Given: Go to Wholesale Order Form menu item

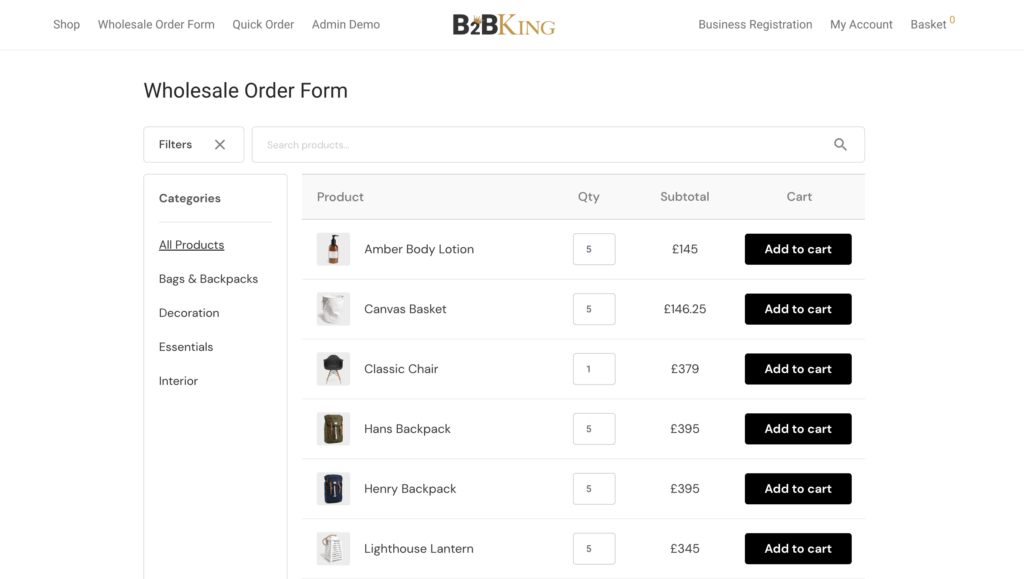Looking at the screenshot, I should tap(156, 25).
